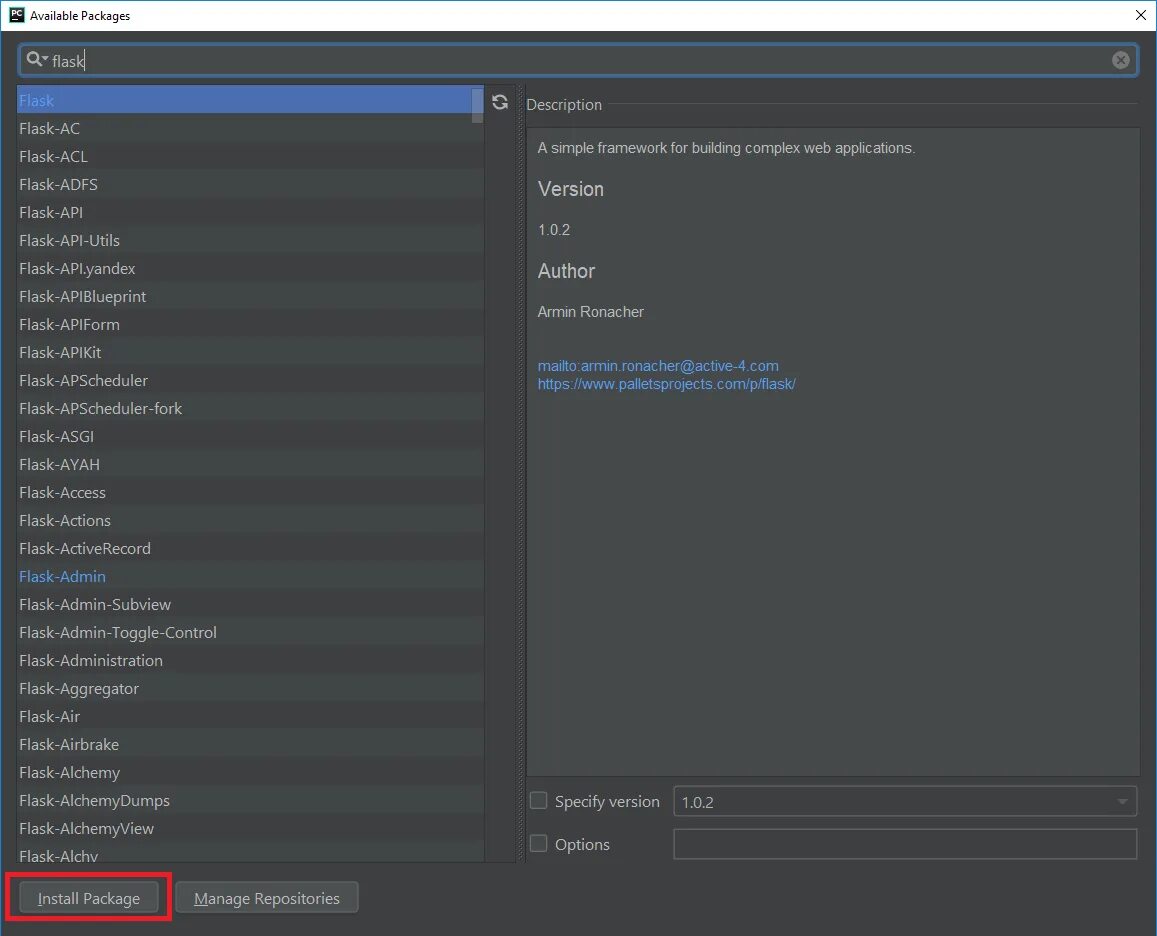Select the Flask-Access package

point(249,493)
